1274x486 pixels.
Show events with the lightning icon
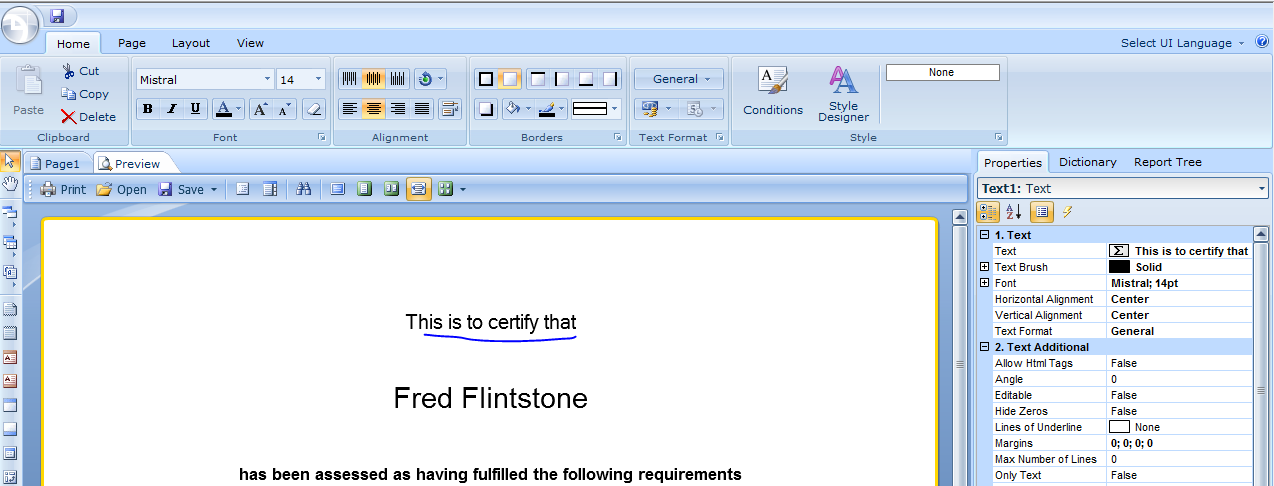point(1067,212)
